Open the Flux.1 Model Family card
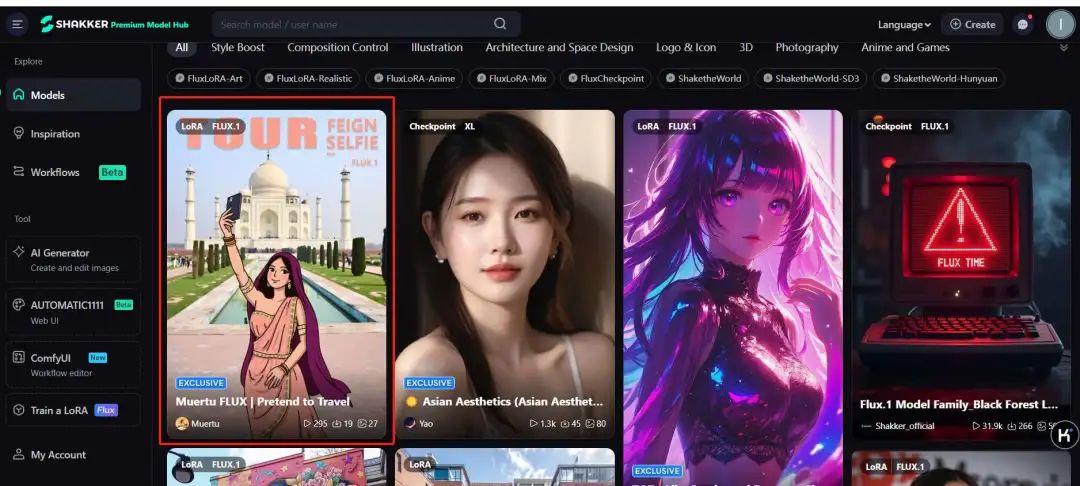The height and width of the screenshot is (486, 1080). (962, 274)
